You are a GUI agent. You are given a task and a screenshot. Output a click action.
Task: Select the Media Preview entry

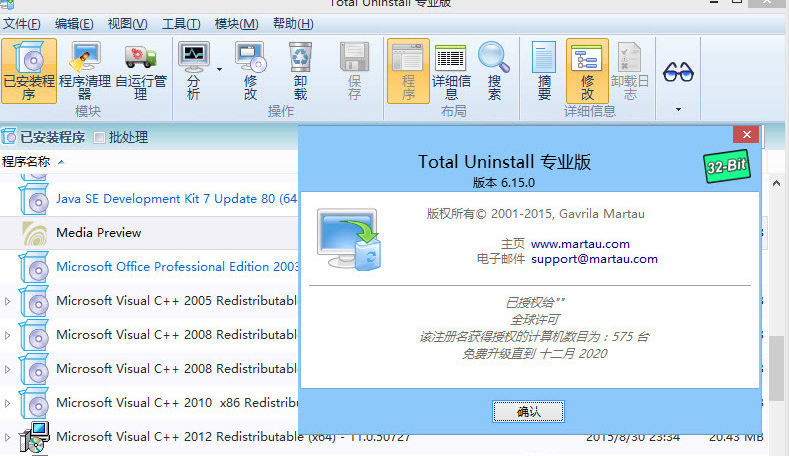pyautogui.click(x=99, y=233)
